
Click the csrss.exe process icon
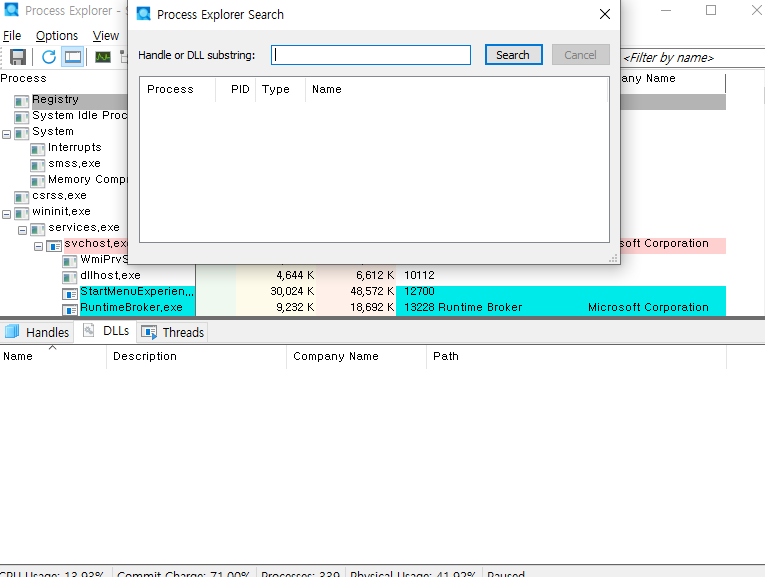tap(22, 196)
